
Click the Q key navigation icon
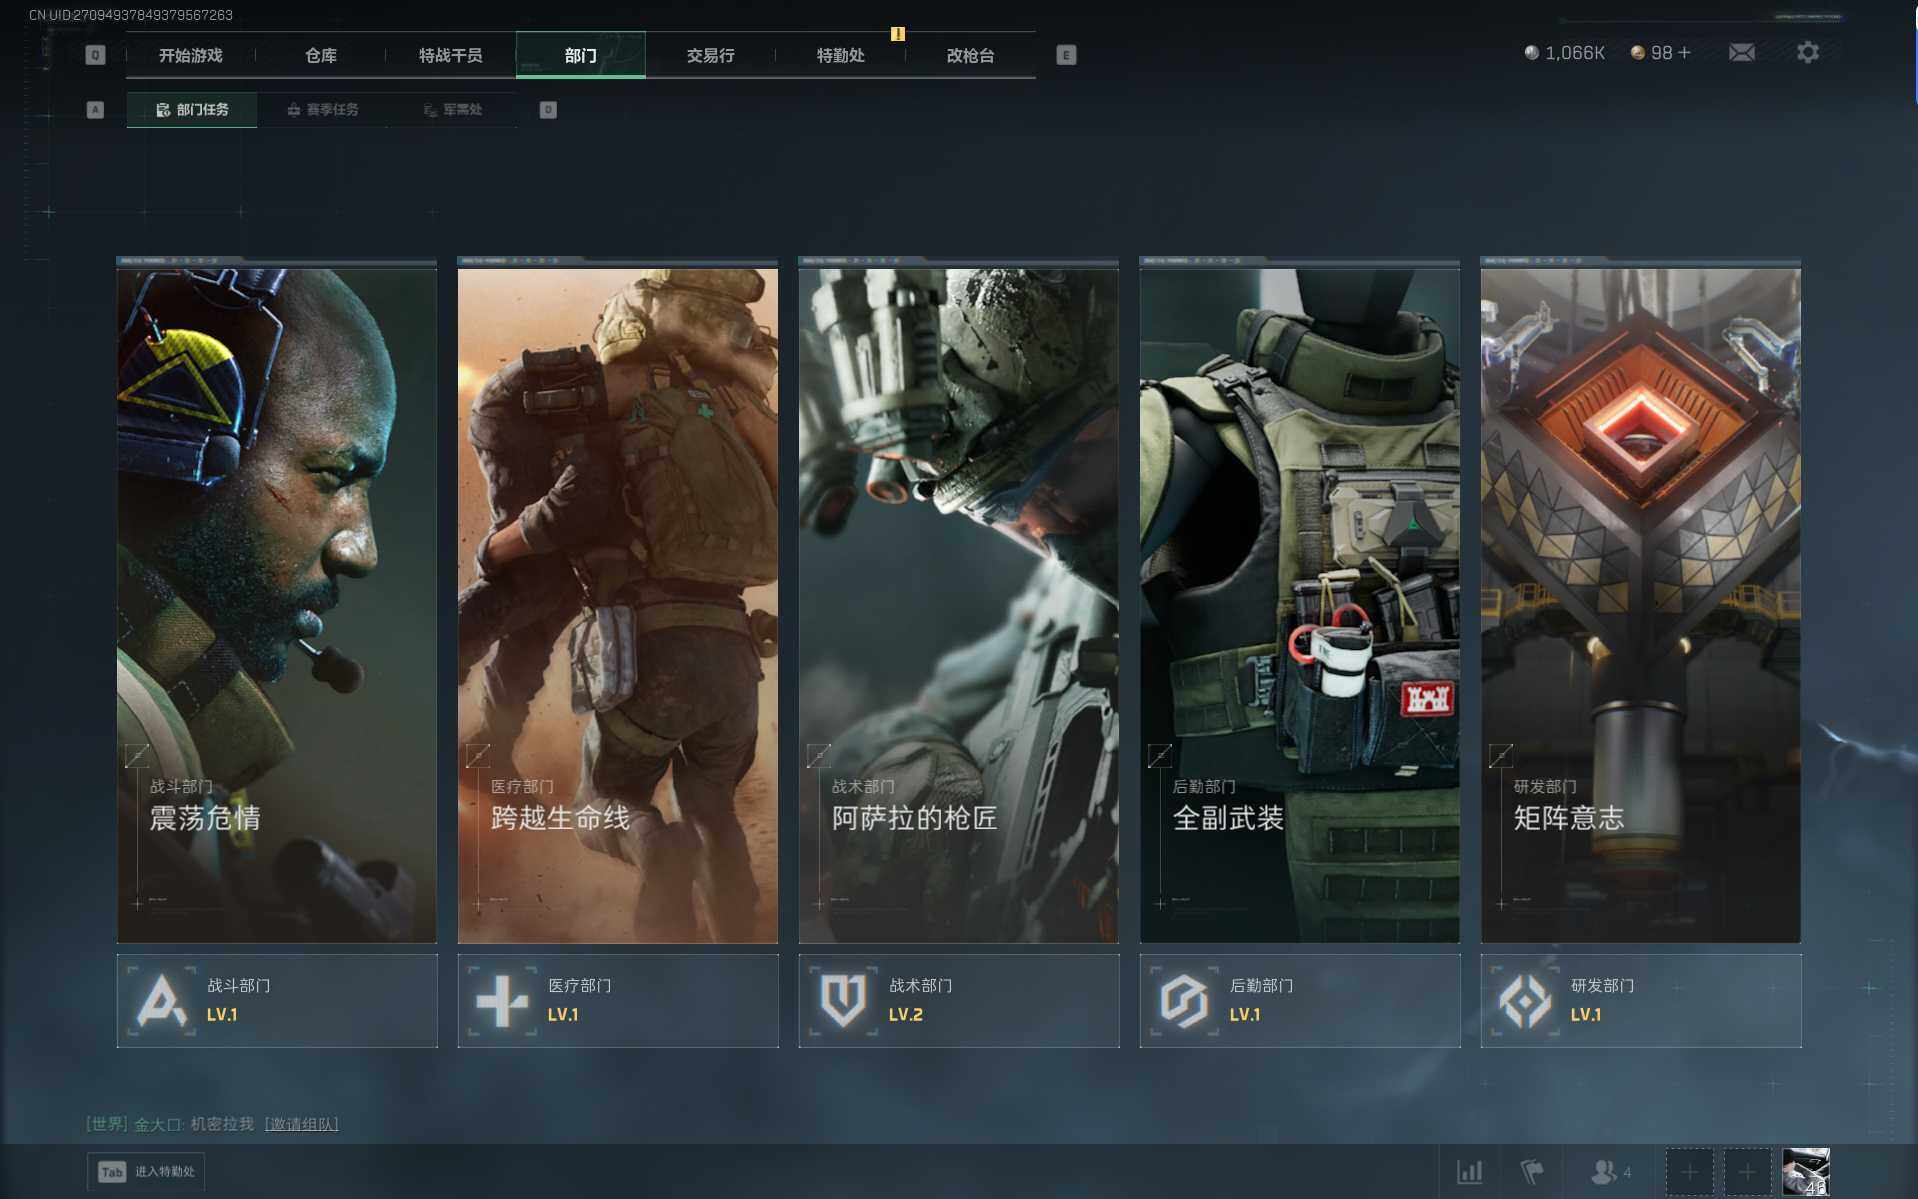click(95, 55)
